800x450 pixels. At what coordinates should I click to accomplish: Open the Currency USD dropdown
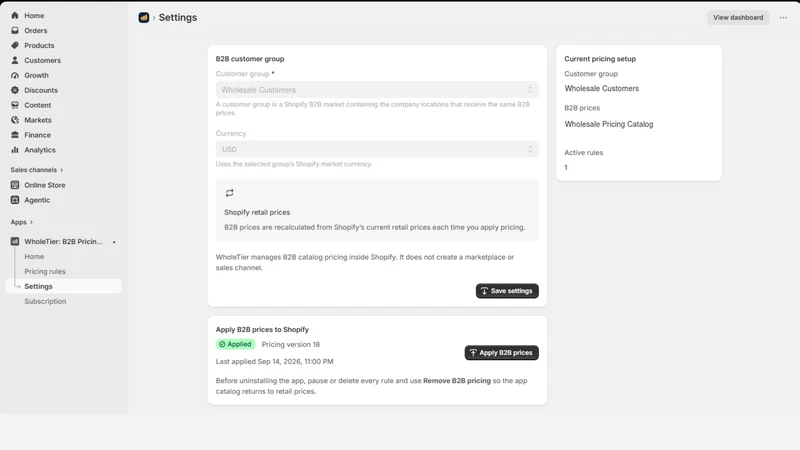tap(377, 149)
